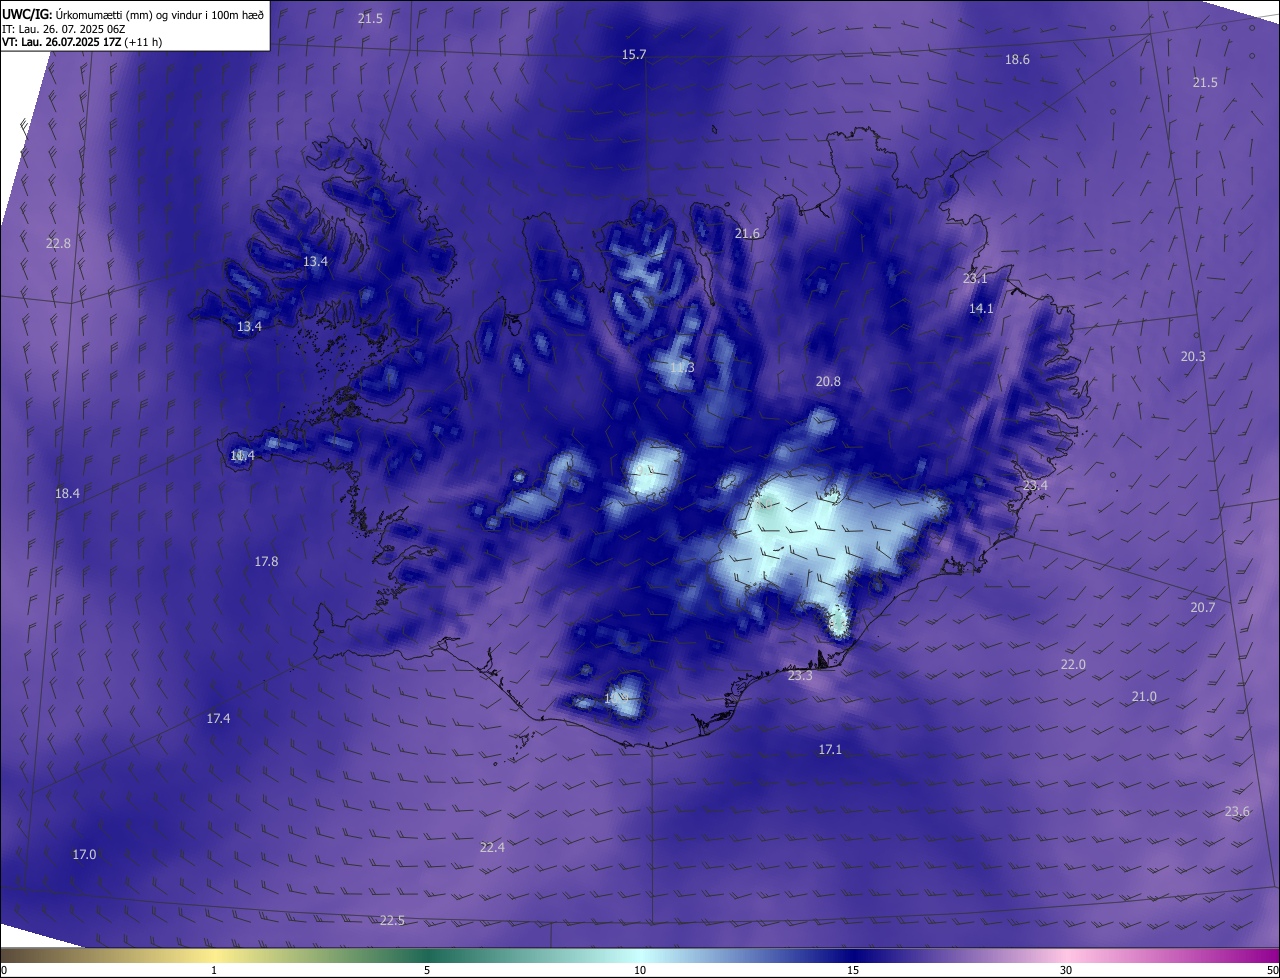Pick the 23.4 value label
This screenshot has height=978, width=1280.
click(1035, 486)
